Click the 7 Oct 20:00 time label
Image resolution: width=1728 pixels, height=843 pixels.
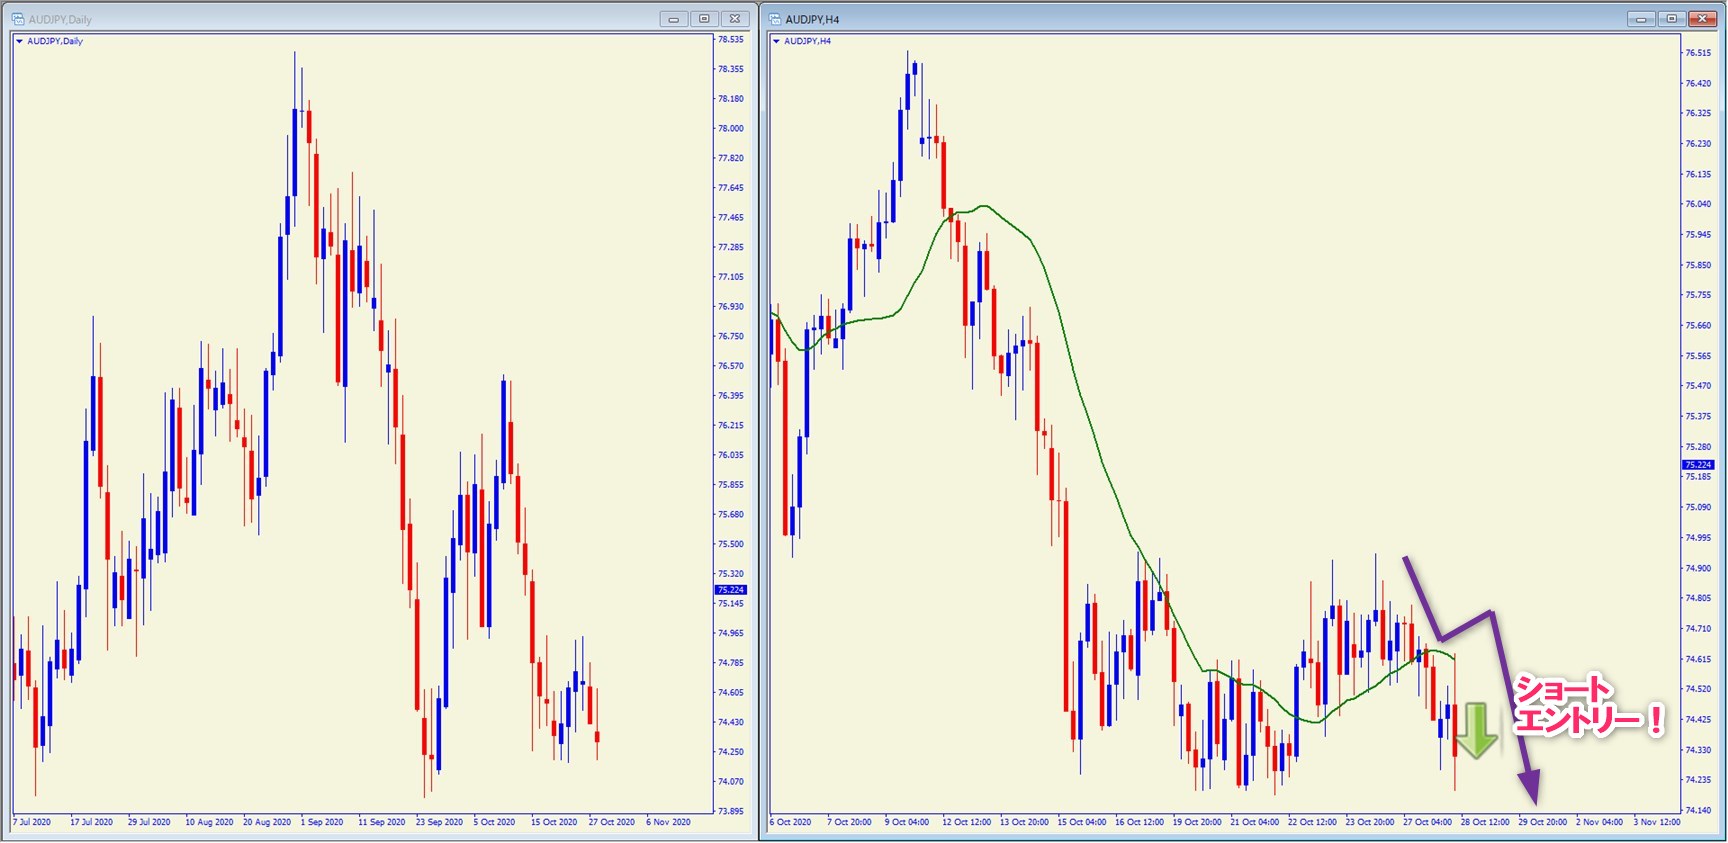click(850, 822)
